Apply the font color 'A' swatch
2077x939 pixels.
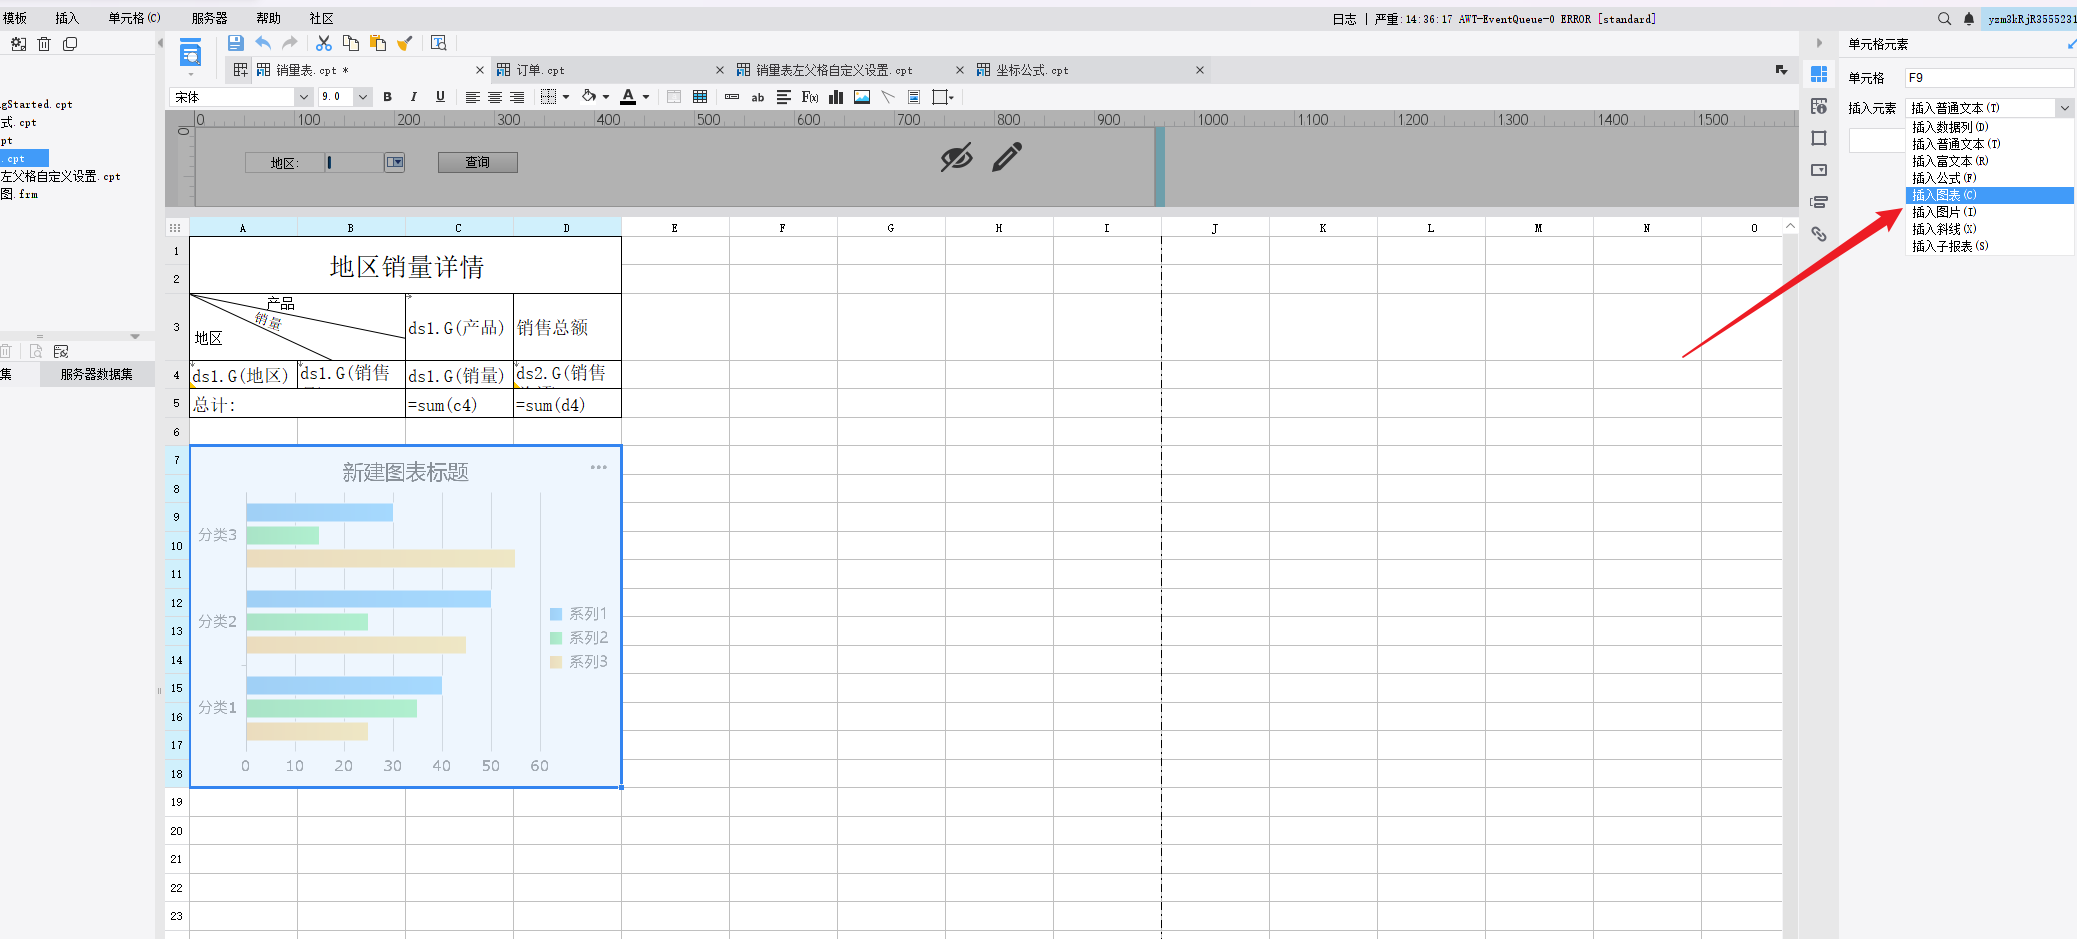628,97
